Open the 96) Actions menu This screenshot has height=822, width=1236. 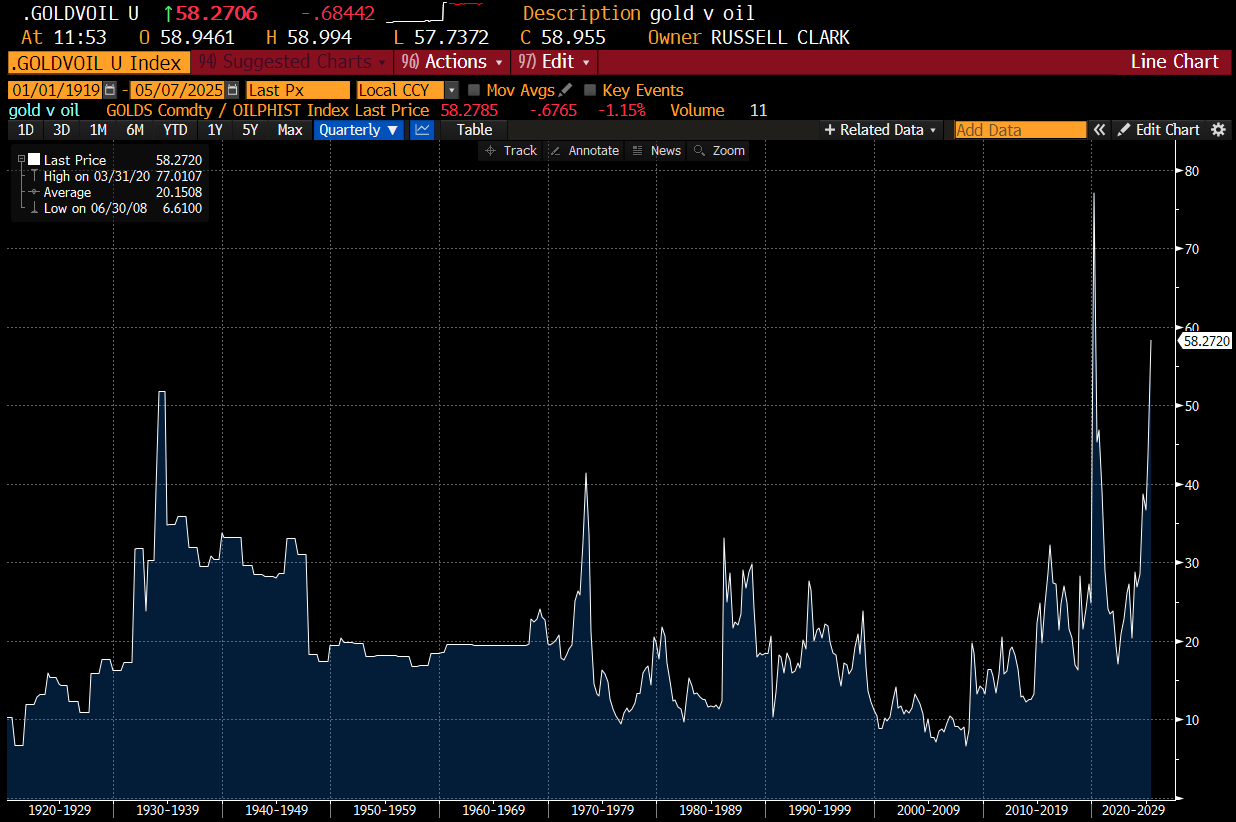click(x=450, y=62)
